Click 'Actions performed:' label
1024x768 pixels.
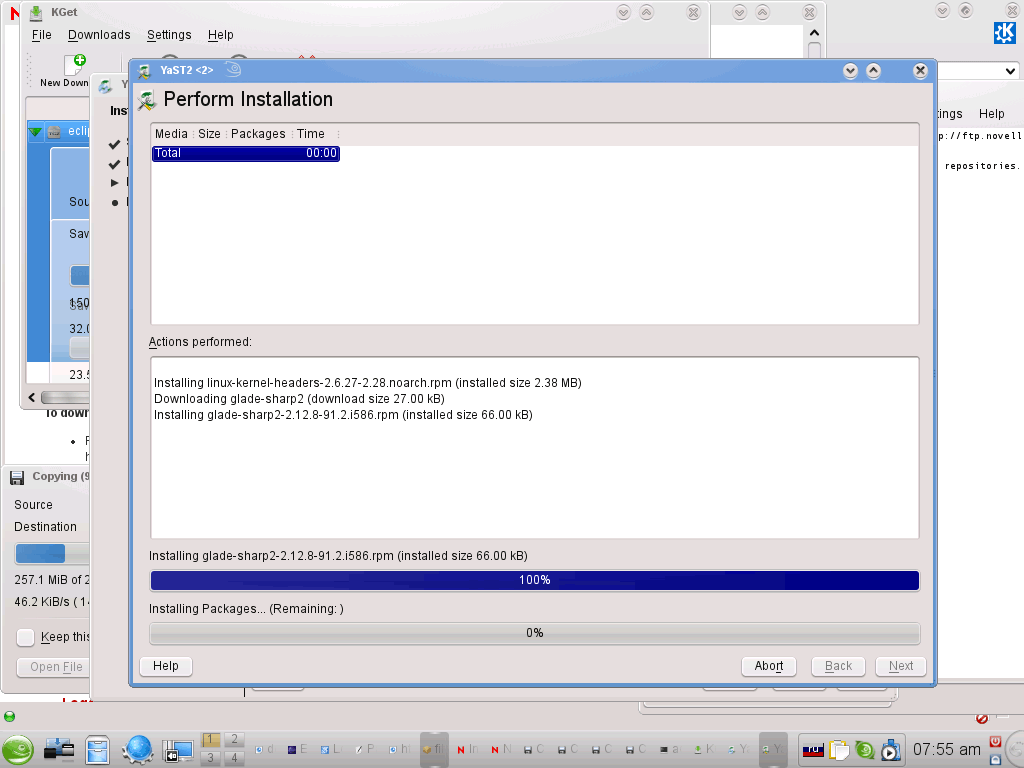200,342
